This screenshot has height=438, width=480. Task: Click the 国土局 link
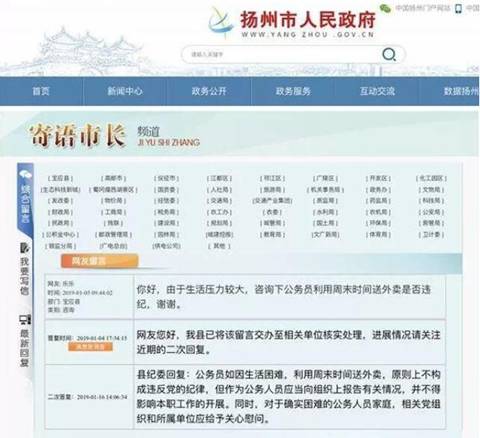click(x=325, y=223)
